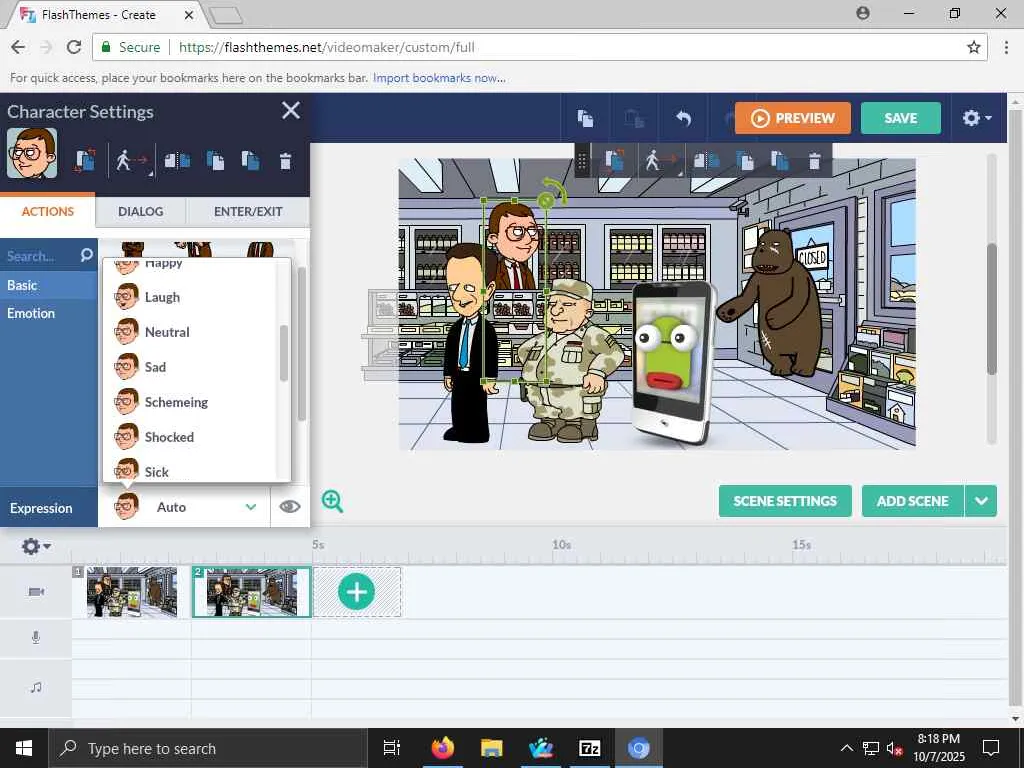The width and height of the screenshot is (1024, 768).
Task: Click the ADD SCENE button
Action: click(x=912, y=501)
